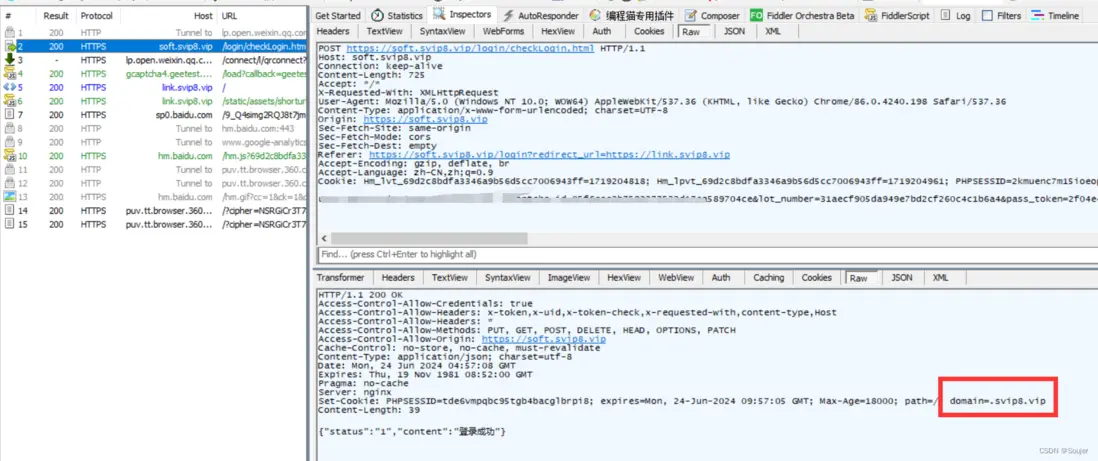The width and height of the screenshot is (1098, 461).
Task: Click JS script icon of session 6
Action: (10, 101)
